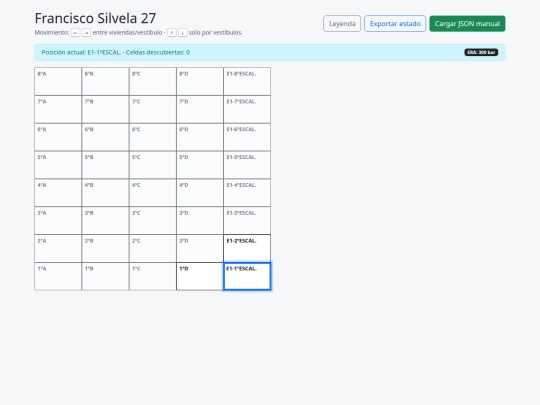Click the ERA 300 bar badge

[x=481, y=52]
